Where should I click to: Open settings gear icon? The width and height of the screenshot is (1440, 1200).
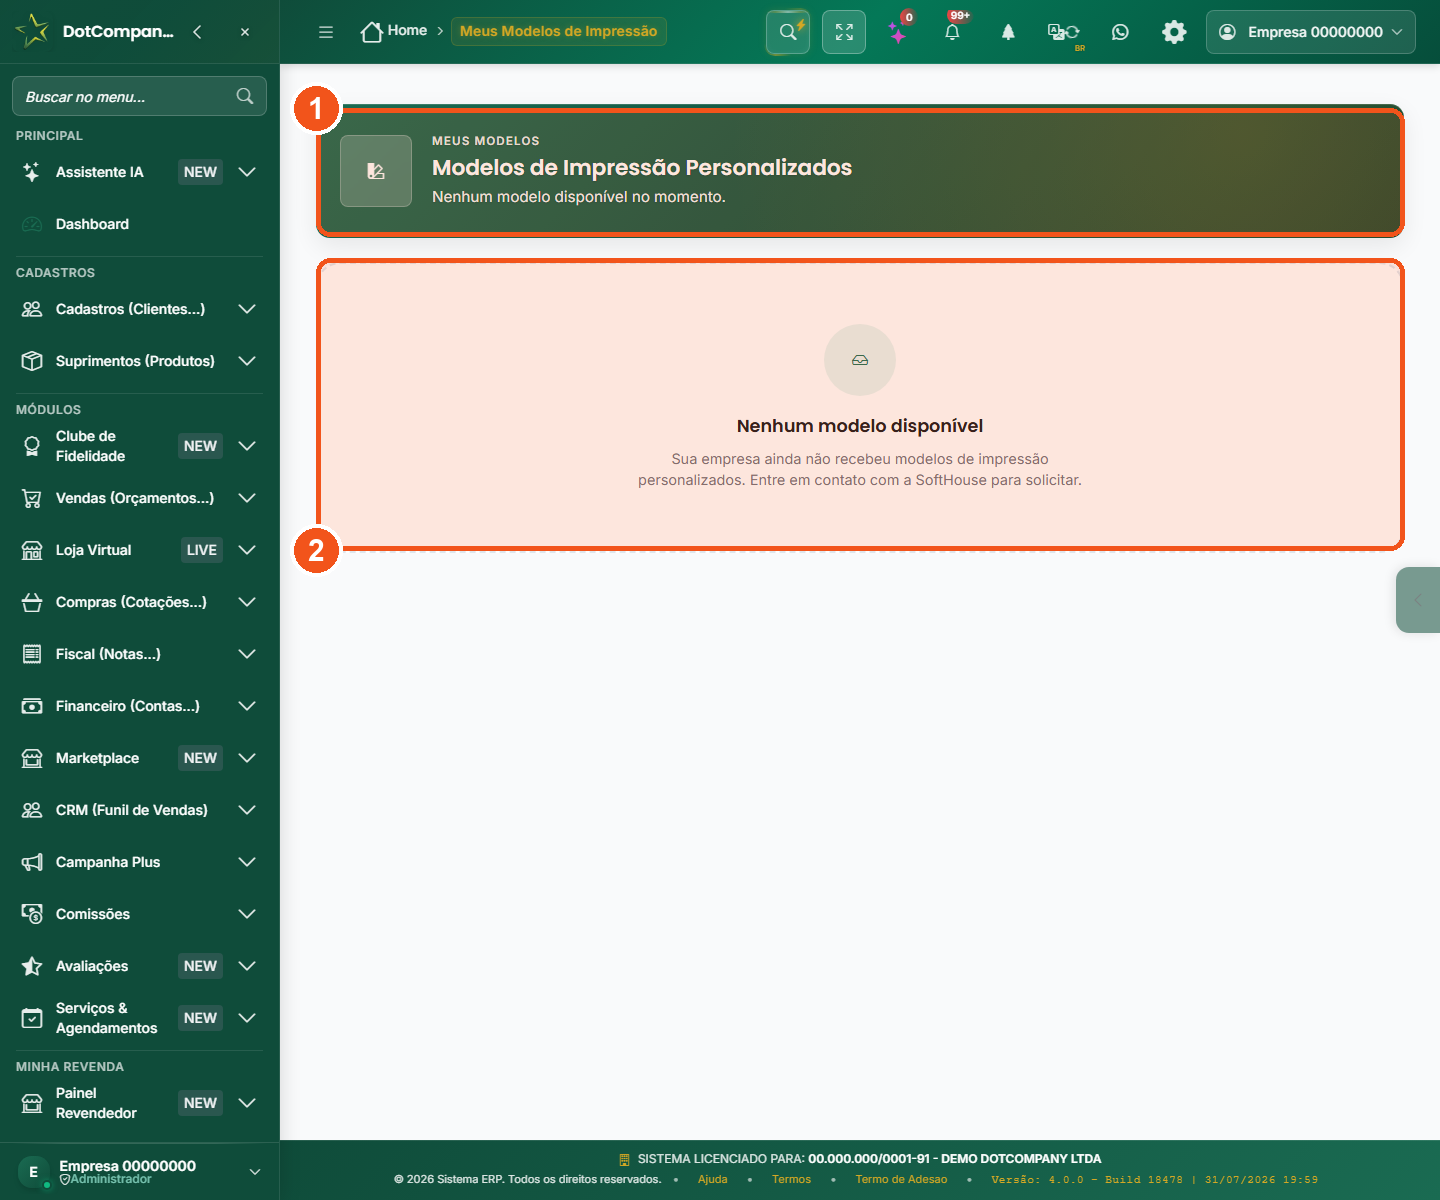(x=1174, y=32)
